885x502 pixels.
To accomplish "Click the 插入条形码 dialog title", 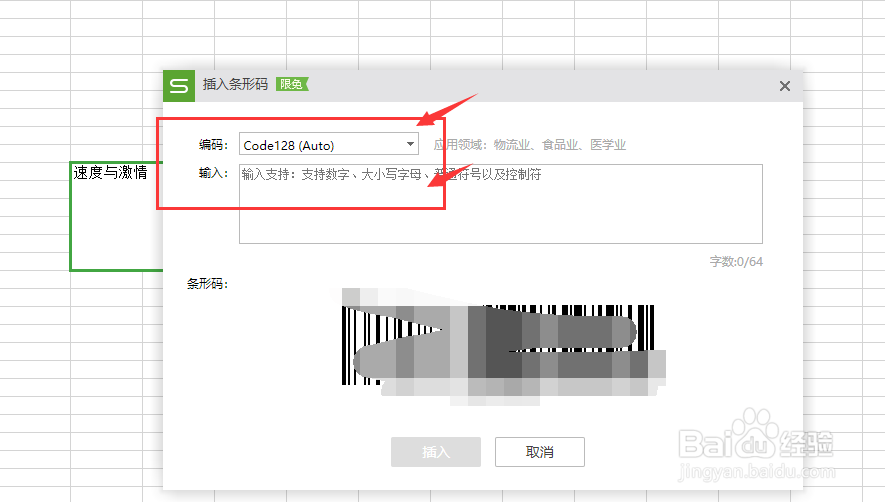I will tap(235, 84).
